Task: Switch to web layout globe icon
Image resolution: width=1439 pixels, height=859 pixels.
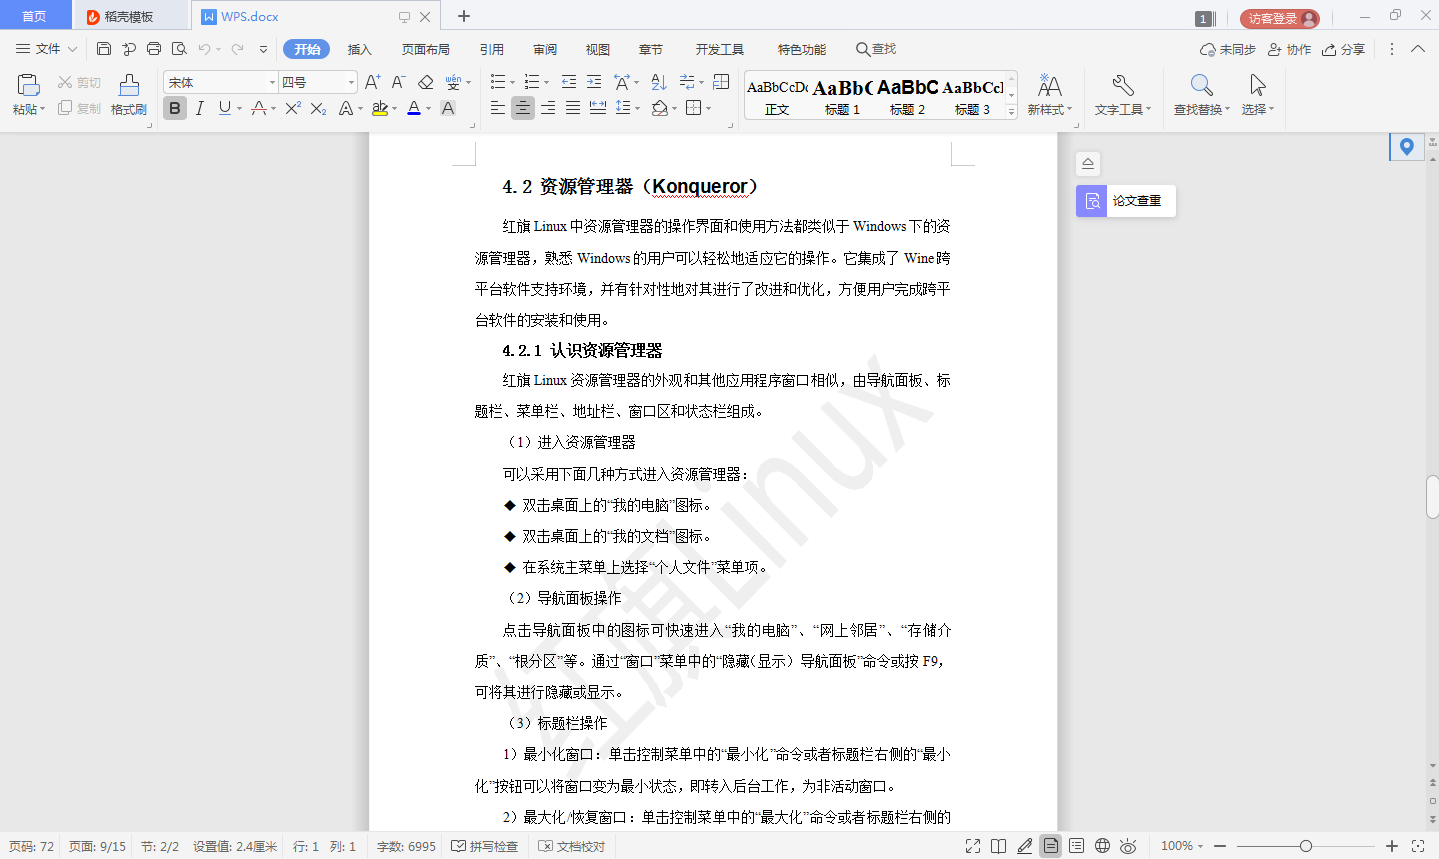Action: (x=1102, y=846)
